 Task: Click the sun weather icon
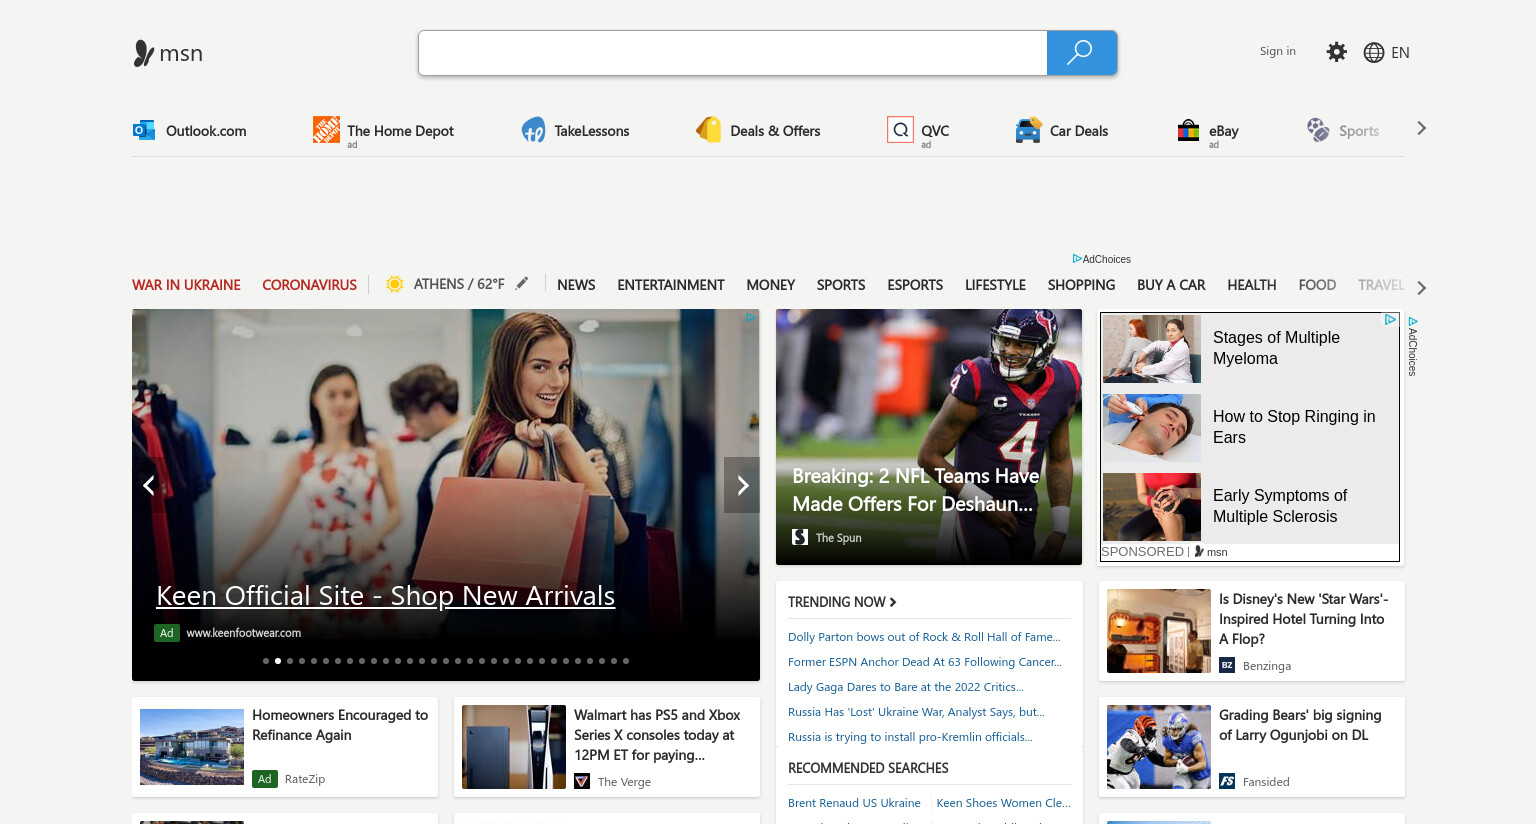click(395, 284)
